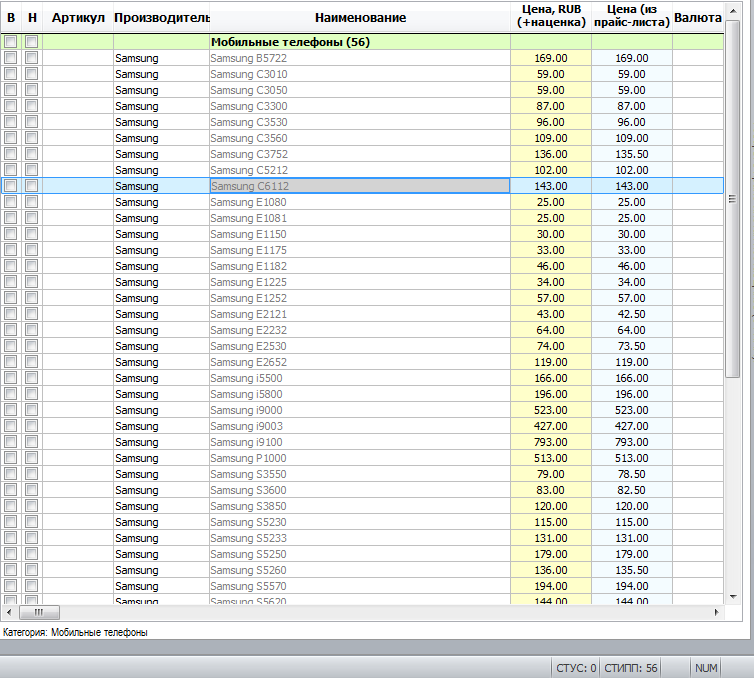The image size is (754, 678).
Task: Select the Samsung E1175 name cell
Action: (360, 250)
